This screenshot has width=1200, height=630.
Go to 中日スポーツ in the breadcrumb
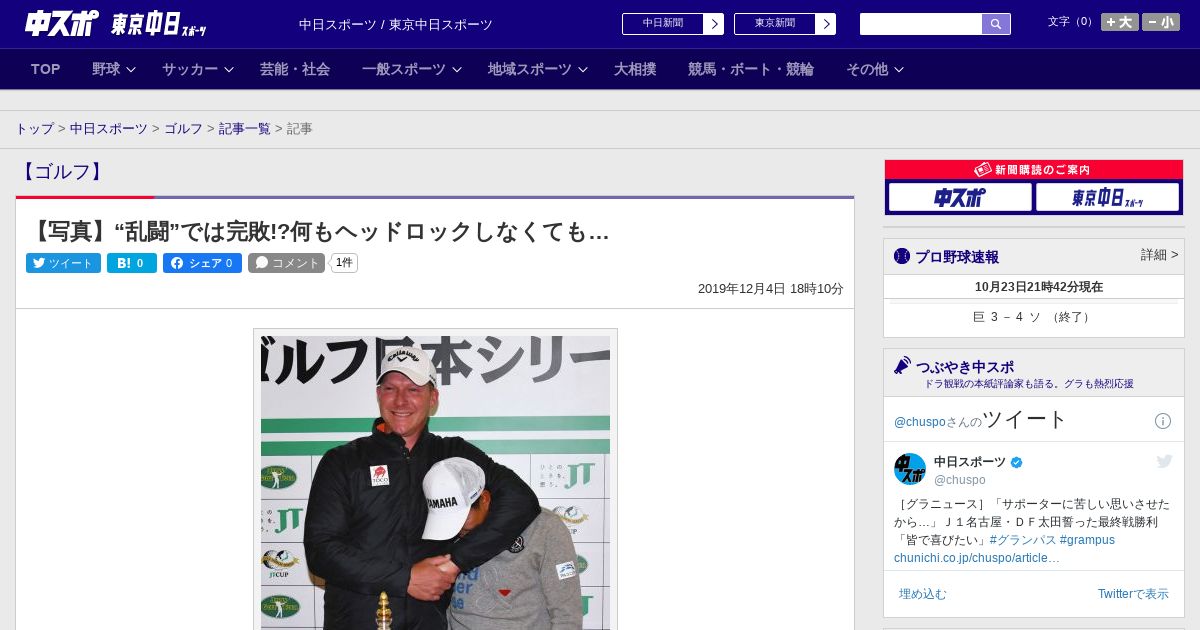[x=109, y=129]
